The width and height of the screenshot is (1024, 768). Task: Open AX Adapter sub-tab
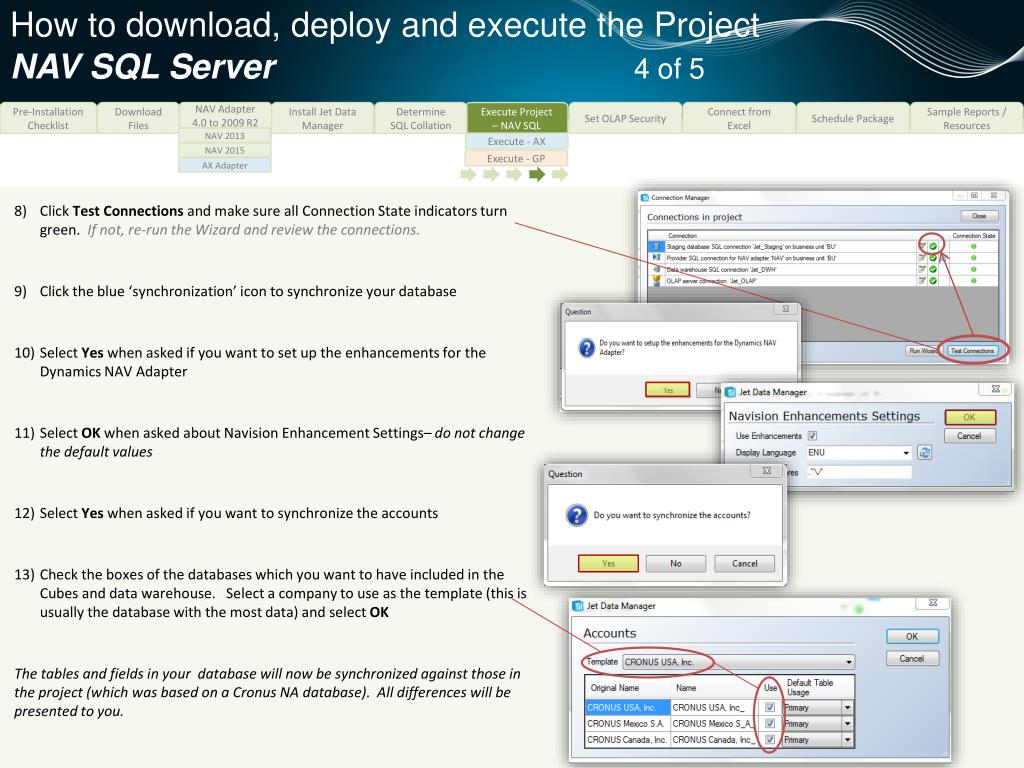(x=225, y=165)
